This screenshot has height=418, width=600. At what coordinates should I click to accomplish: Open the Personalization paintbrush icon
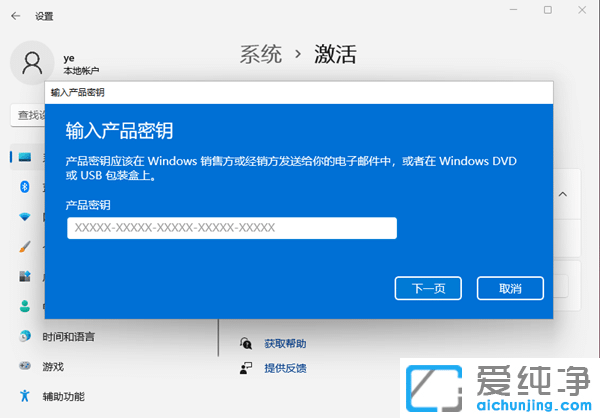(25, 247)
